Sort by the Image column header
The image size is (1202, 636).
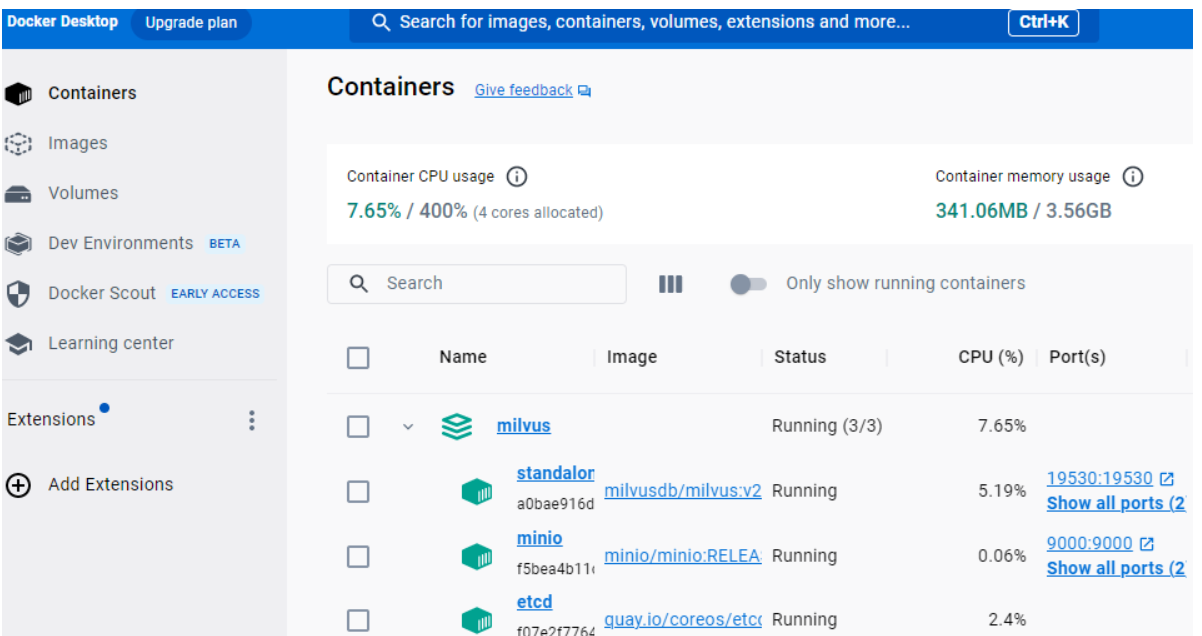pyautogui.click(x=632, y=357)
